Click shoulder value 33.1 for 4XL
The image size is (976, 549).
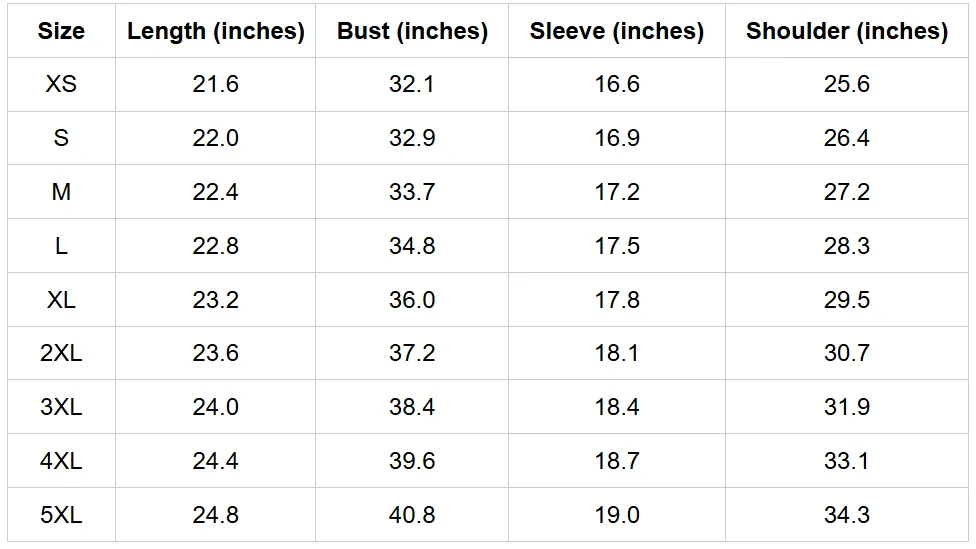pyautogui.click(x=847, y=461)
